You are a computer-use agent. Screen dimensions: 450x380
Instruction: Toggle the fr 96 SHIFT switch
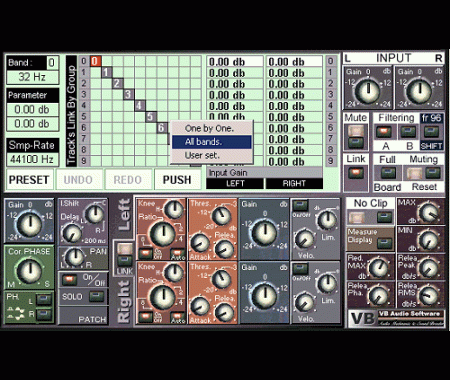click(x=431, y=132)
